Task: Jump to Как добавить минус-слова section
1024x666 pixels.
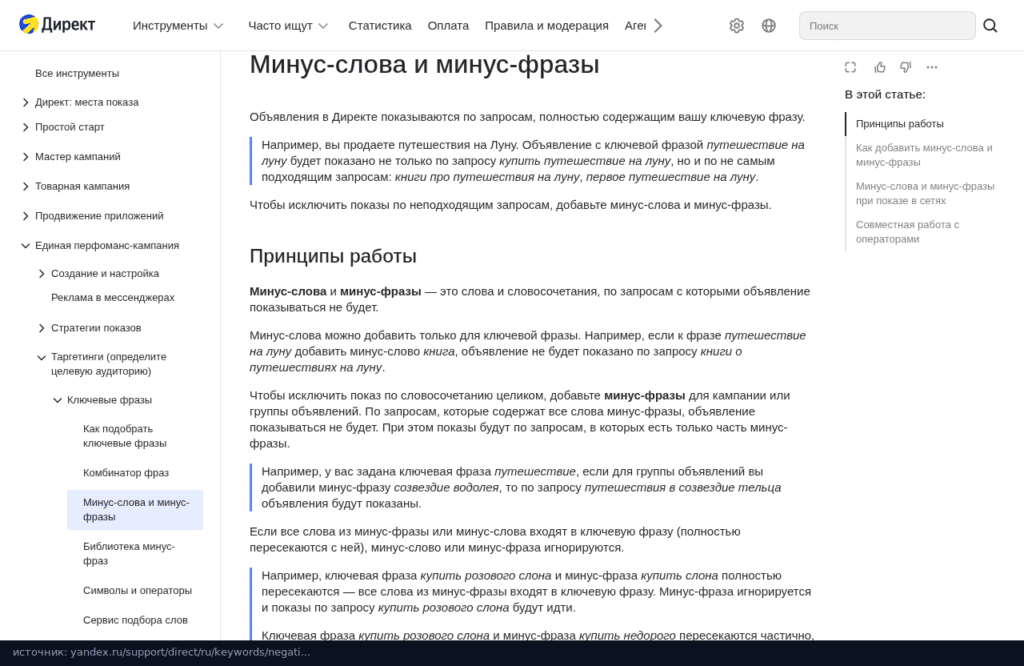Action: point(924,155)
